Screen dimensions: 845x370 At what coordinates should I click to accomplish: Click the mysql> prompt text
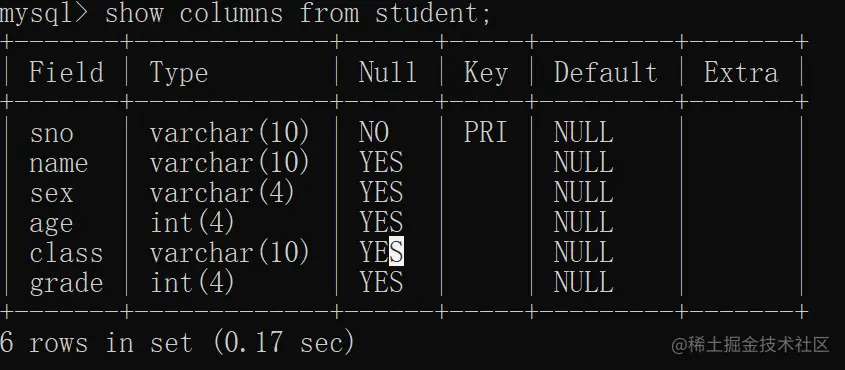(44, 14)
